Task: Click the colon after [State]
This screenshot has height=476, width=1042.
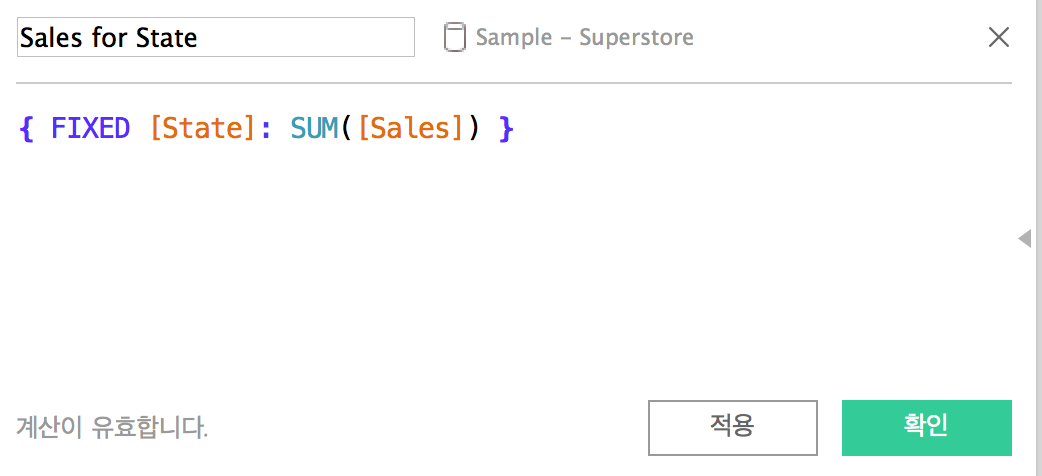Action: [x=266, y=128]
